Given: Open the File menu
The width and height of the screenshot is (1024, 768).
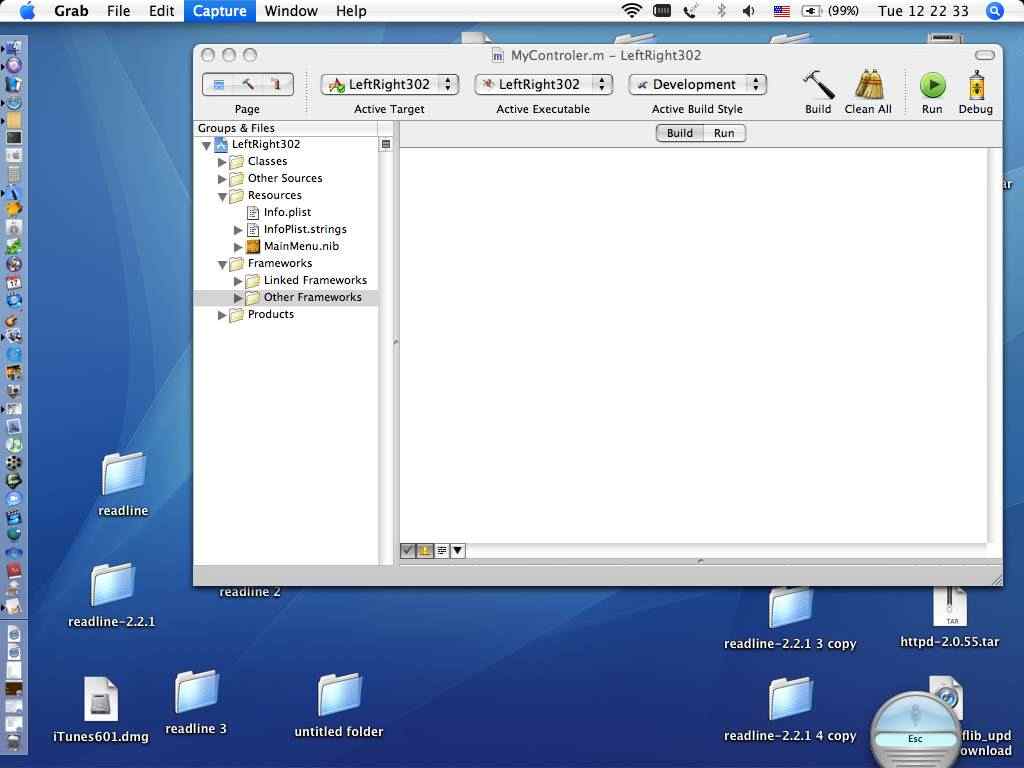Looking at the screenshot, I should point(118,10).
